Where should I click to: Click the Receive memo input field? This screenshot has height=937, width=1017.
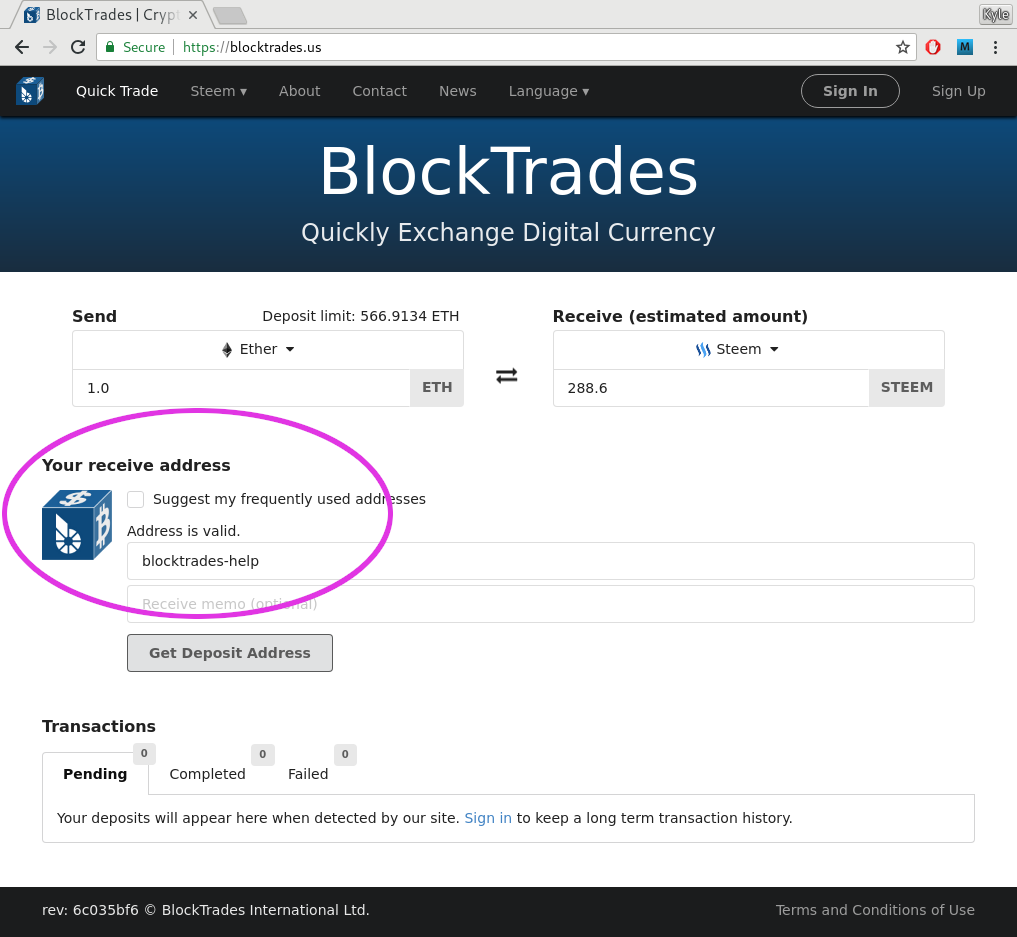coord(551,604)
